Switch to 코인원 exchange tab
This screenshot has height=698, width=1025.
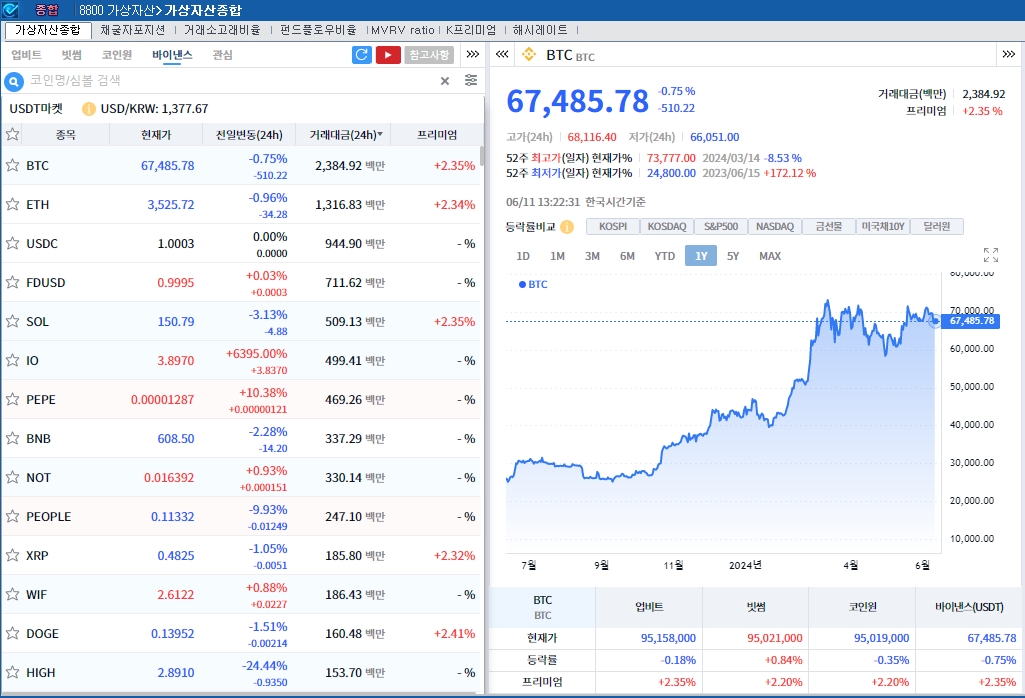click(117, 55)
